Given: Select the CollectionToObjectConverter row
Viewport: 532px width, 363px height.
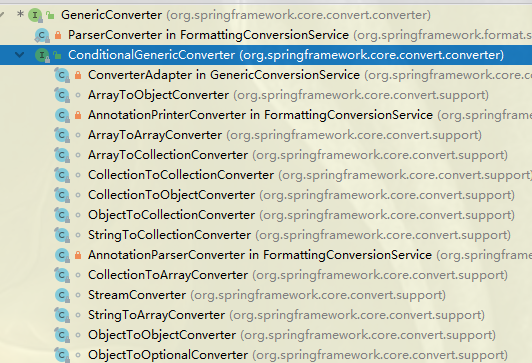Looking at the screenshot, I should pos(266,195).
